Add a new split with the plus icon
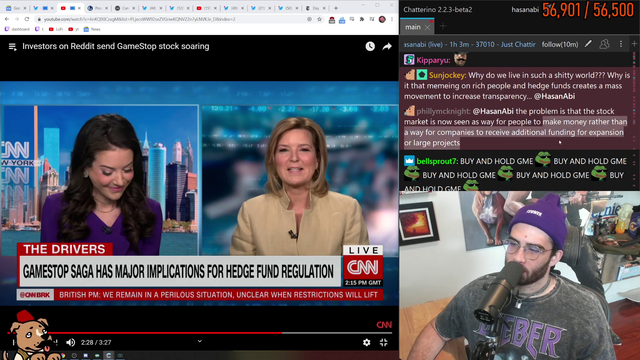This screenshot has height=360, width=640. coord(634,44)
